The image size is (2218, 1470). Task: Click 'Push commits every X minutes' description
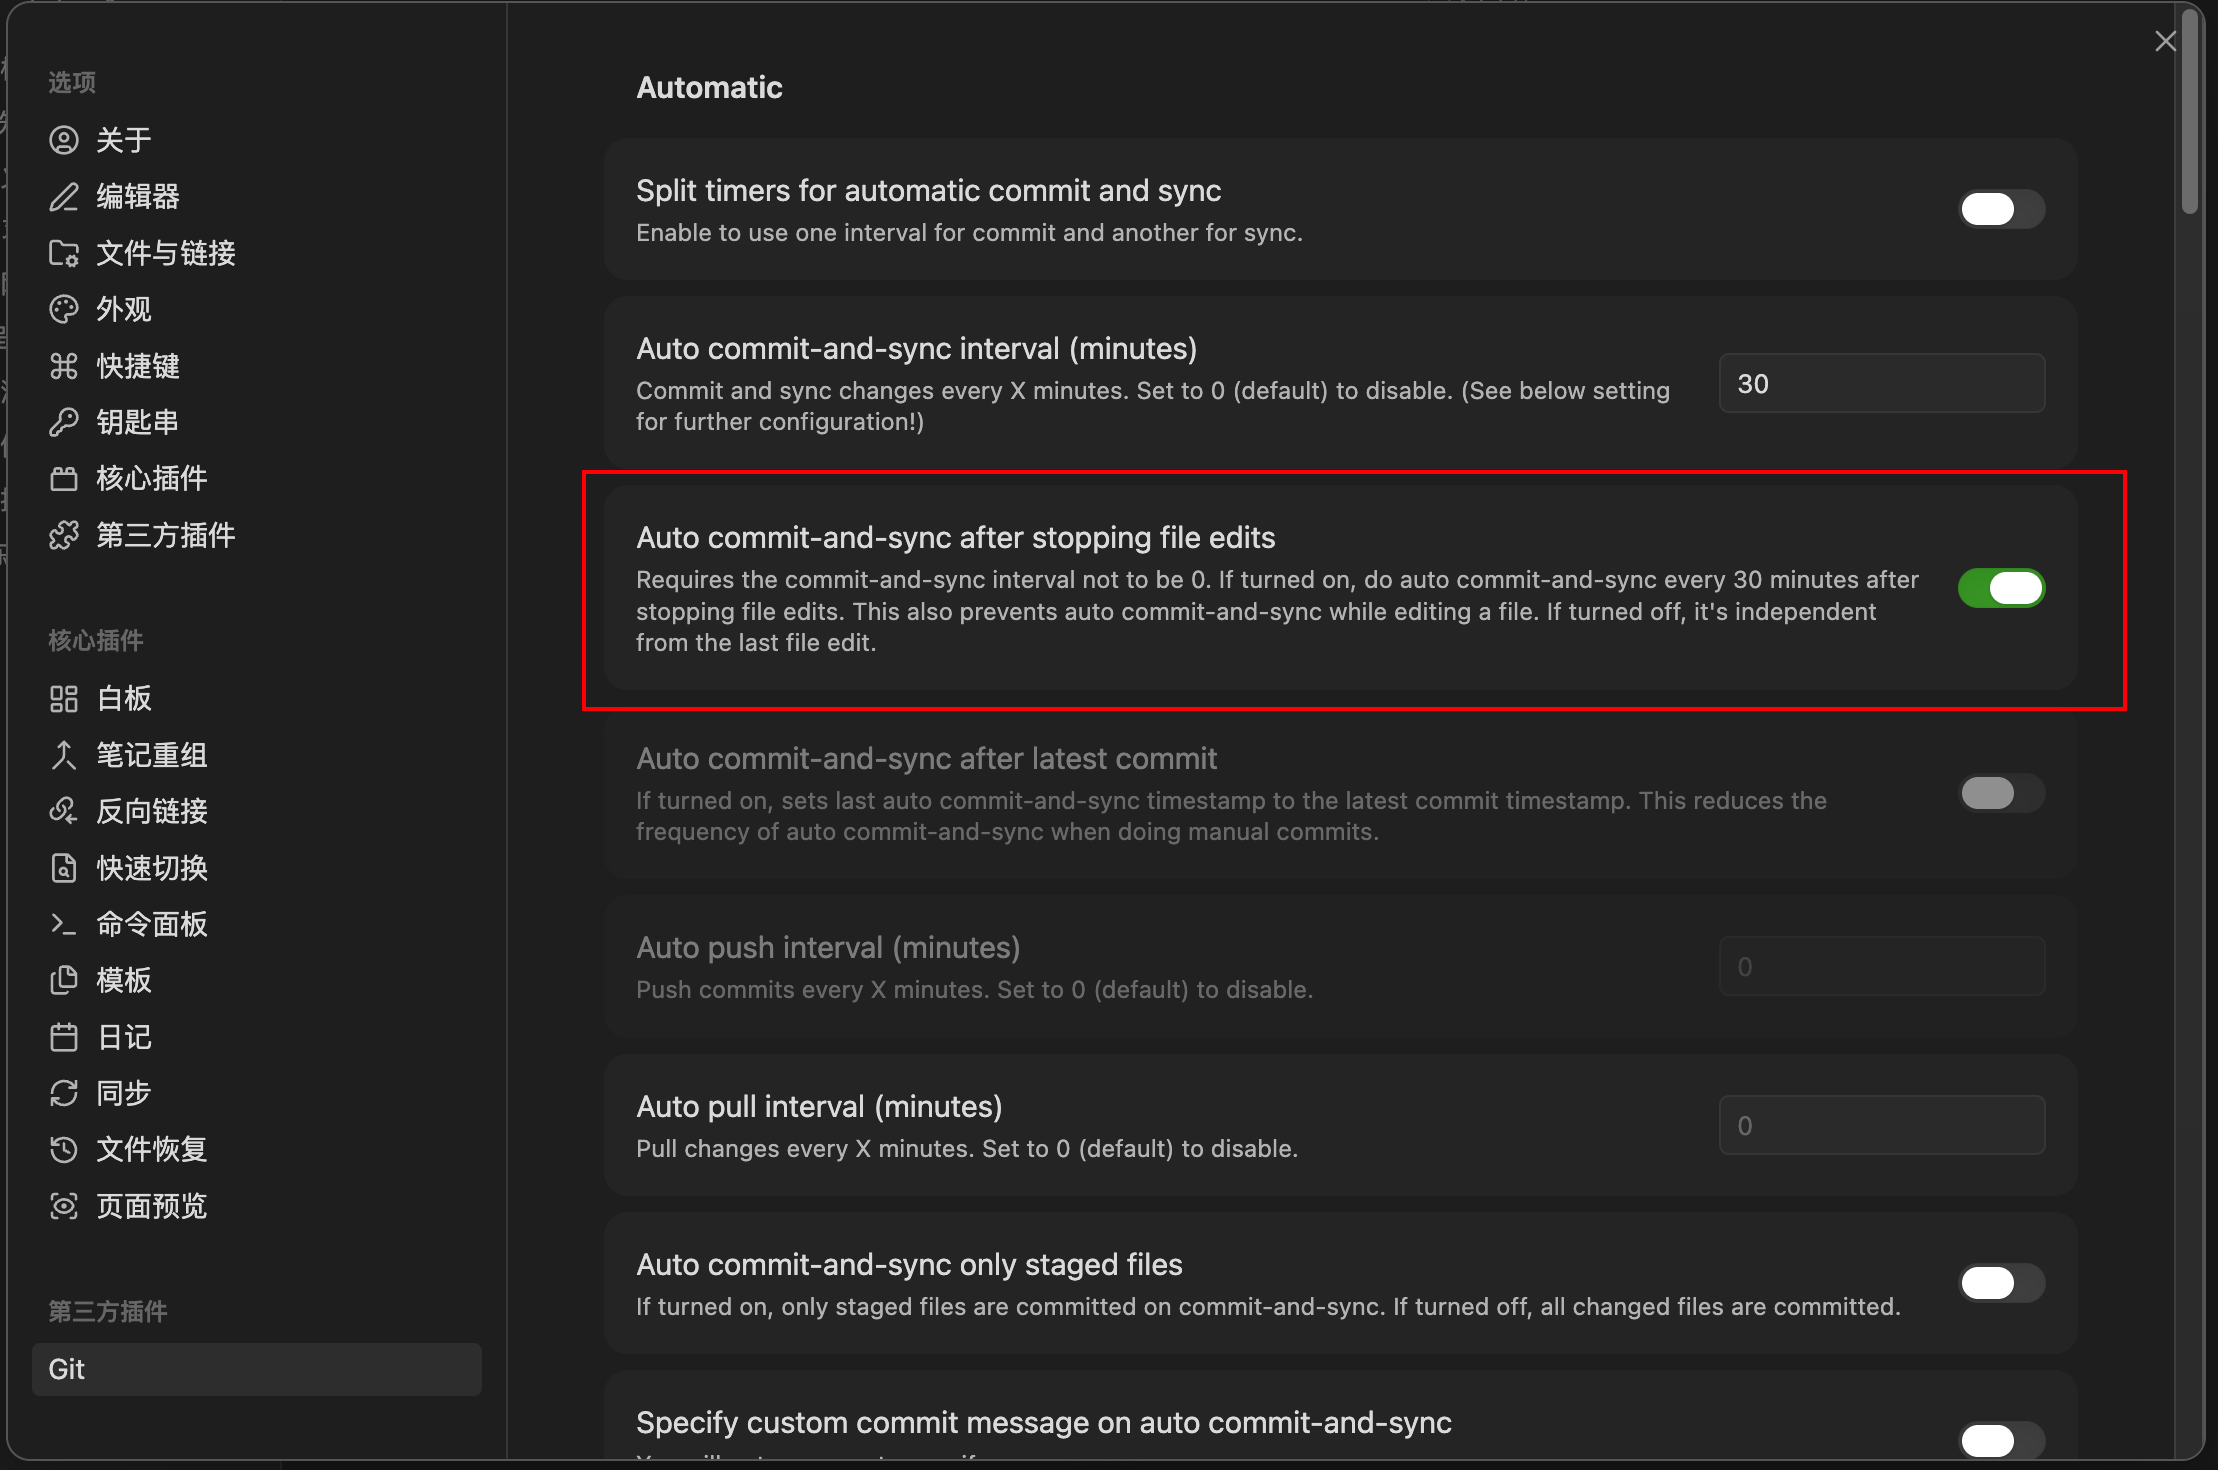974,990
